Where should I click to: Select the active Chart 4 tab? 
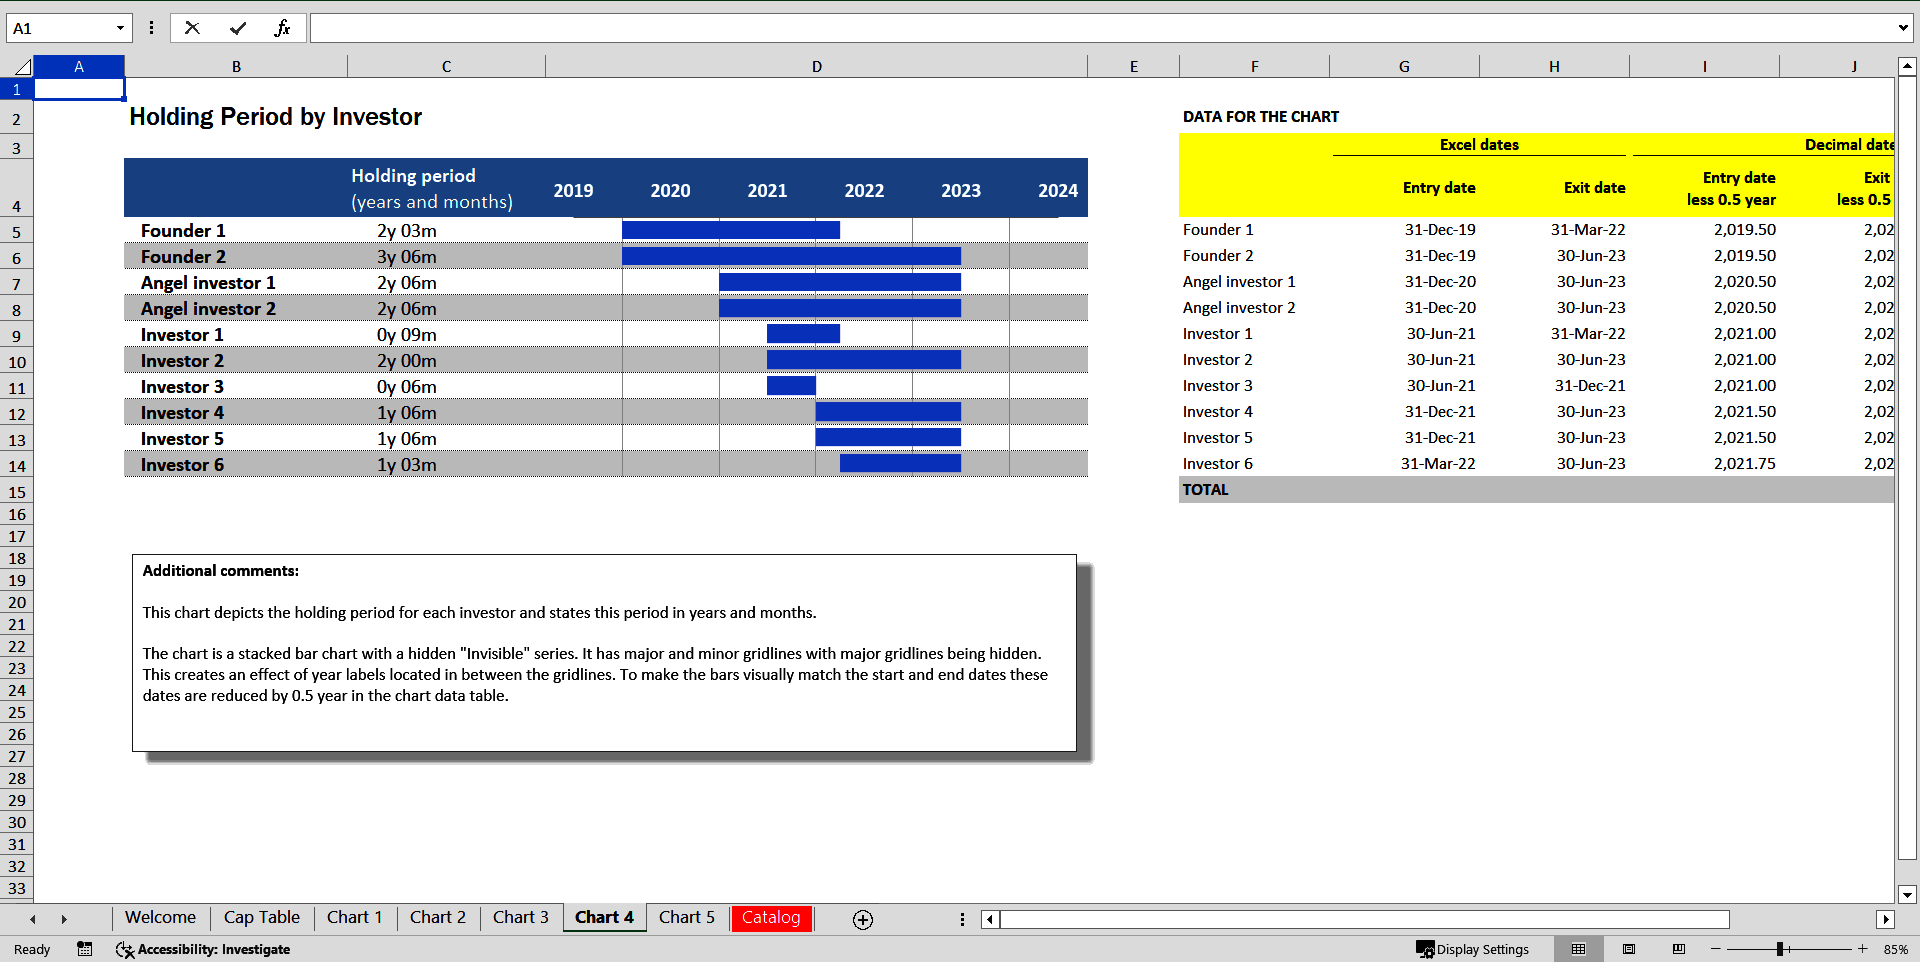click(x=604, y=918)
